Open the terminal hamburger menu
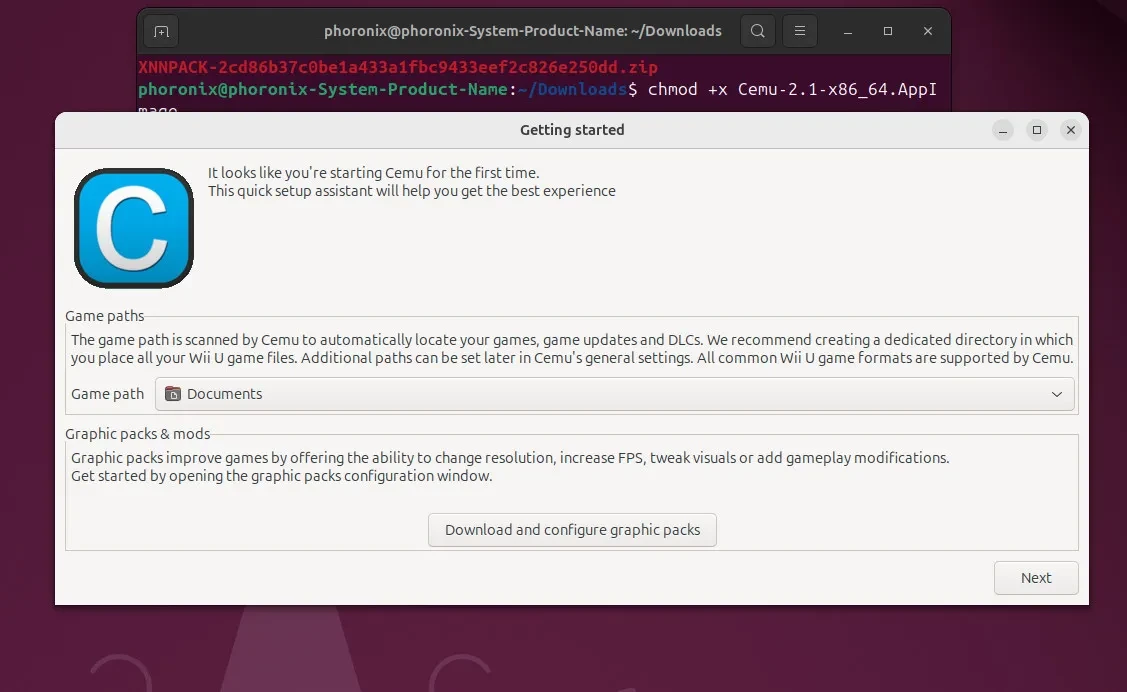Viewport: 1127px width, 692px height. pyautogui.click(x=800, y=31)
